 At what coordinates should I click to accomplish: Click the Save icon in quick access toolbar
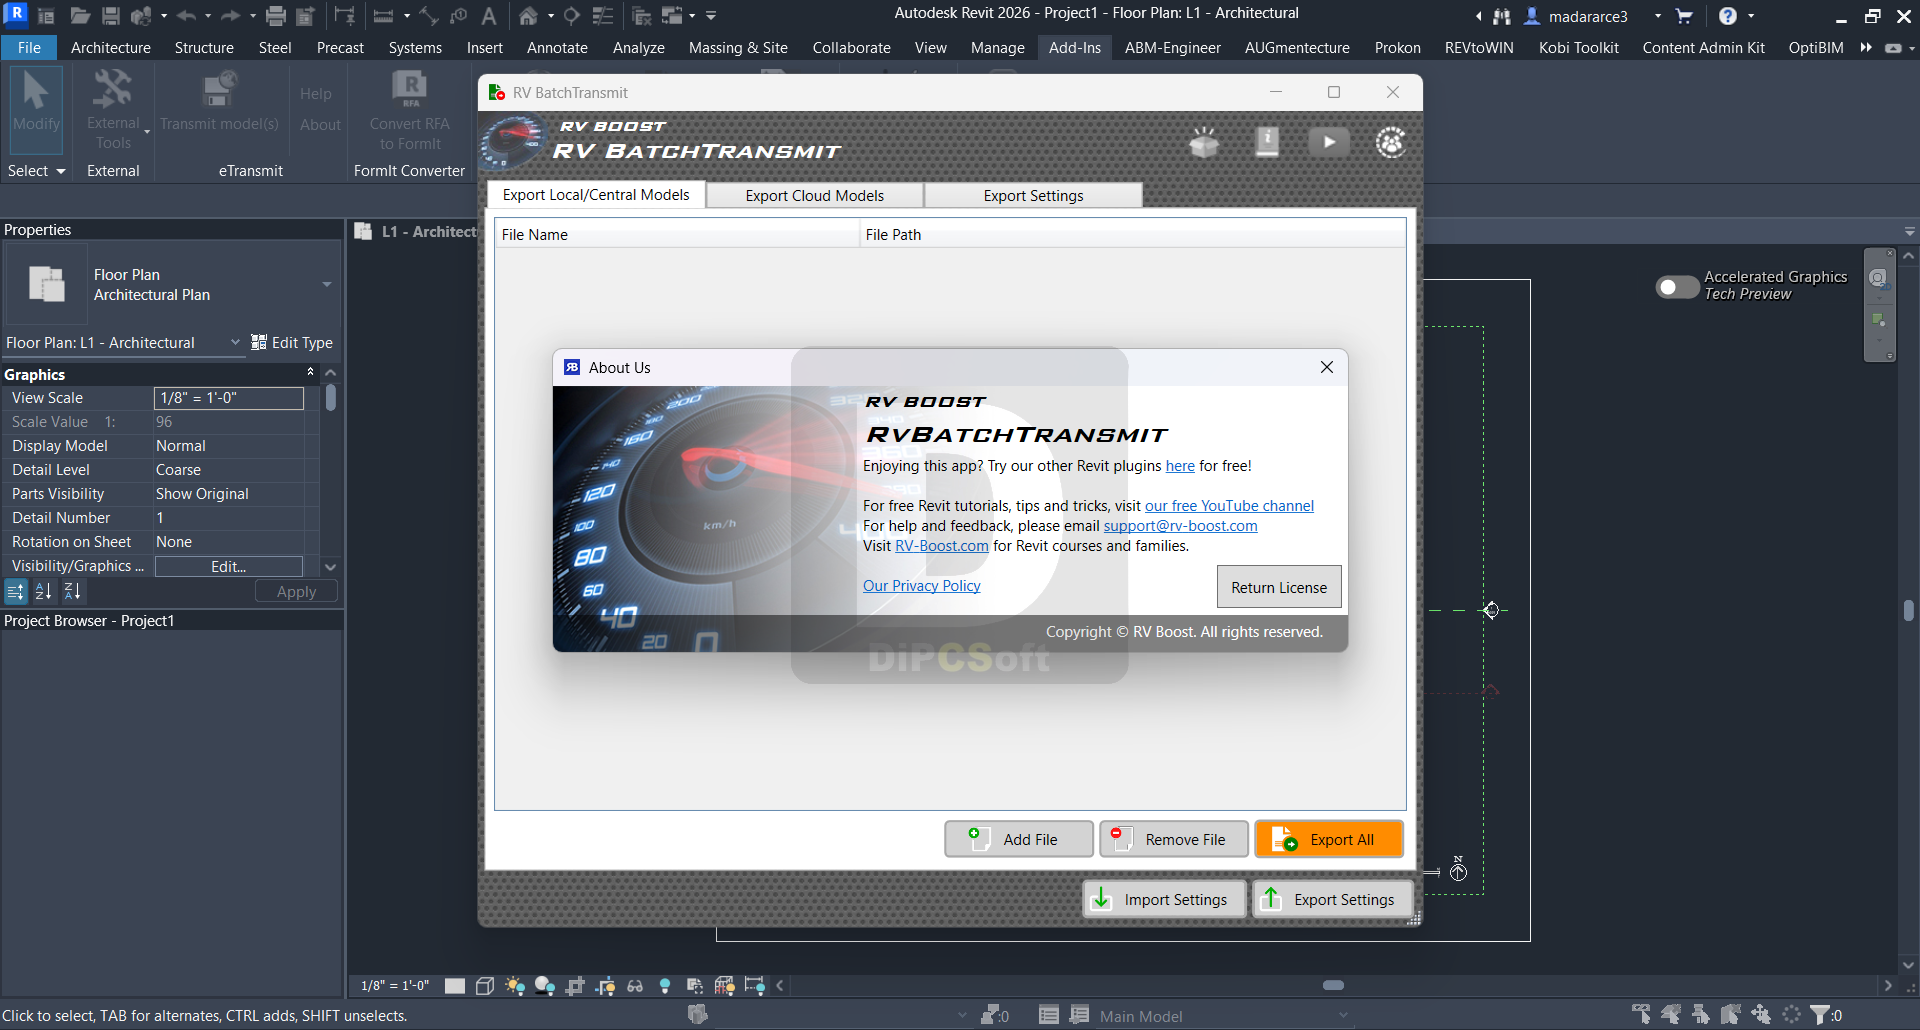pos(111,16)
